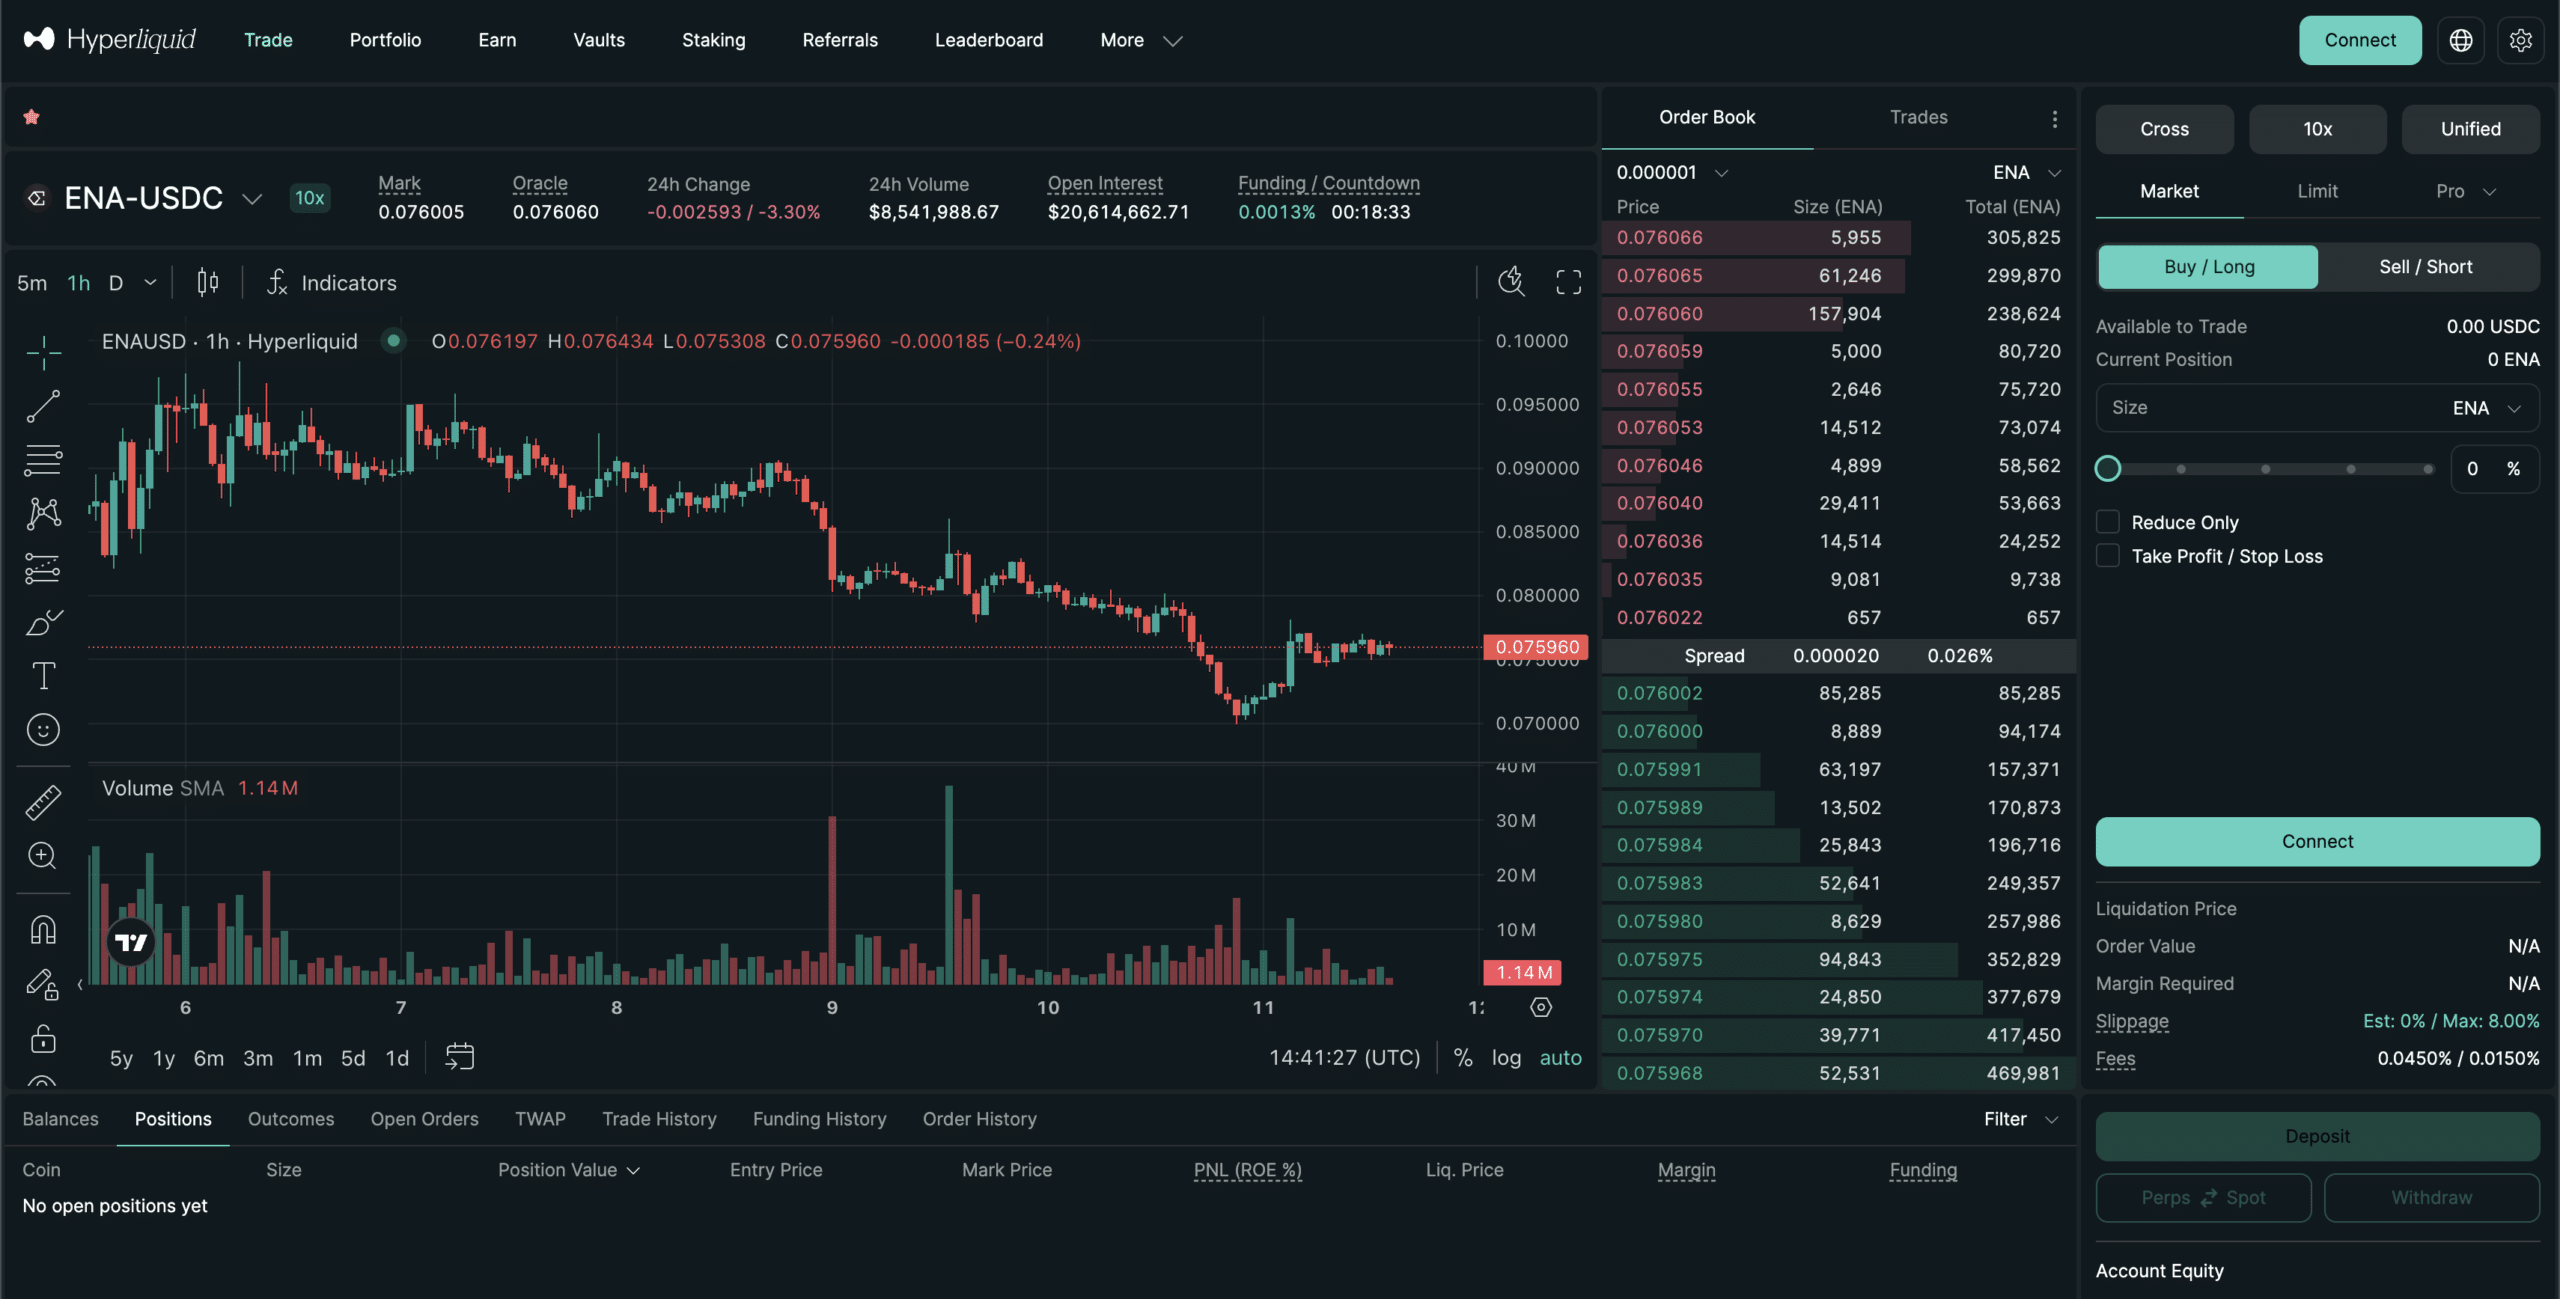The image size is (2560, 1299).
Task: Click the 10x leverage button in order panel
Action: click(x=2317, y=129)
